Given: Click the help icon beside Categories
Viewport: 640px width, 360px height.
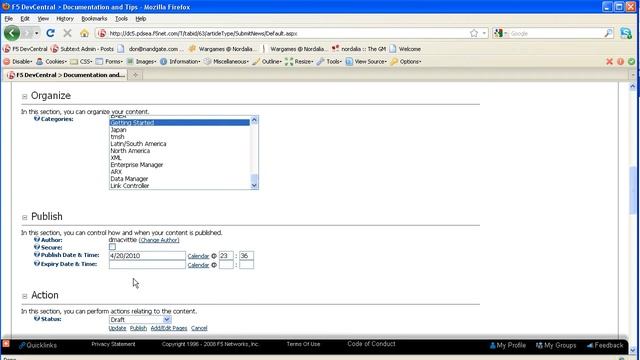Looking at the screenshot, I should click(37, 119).
